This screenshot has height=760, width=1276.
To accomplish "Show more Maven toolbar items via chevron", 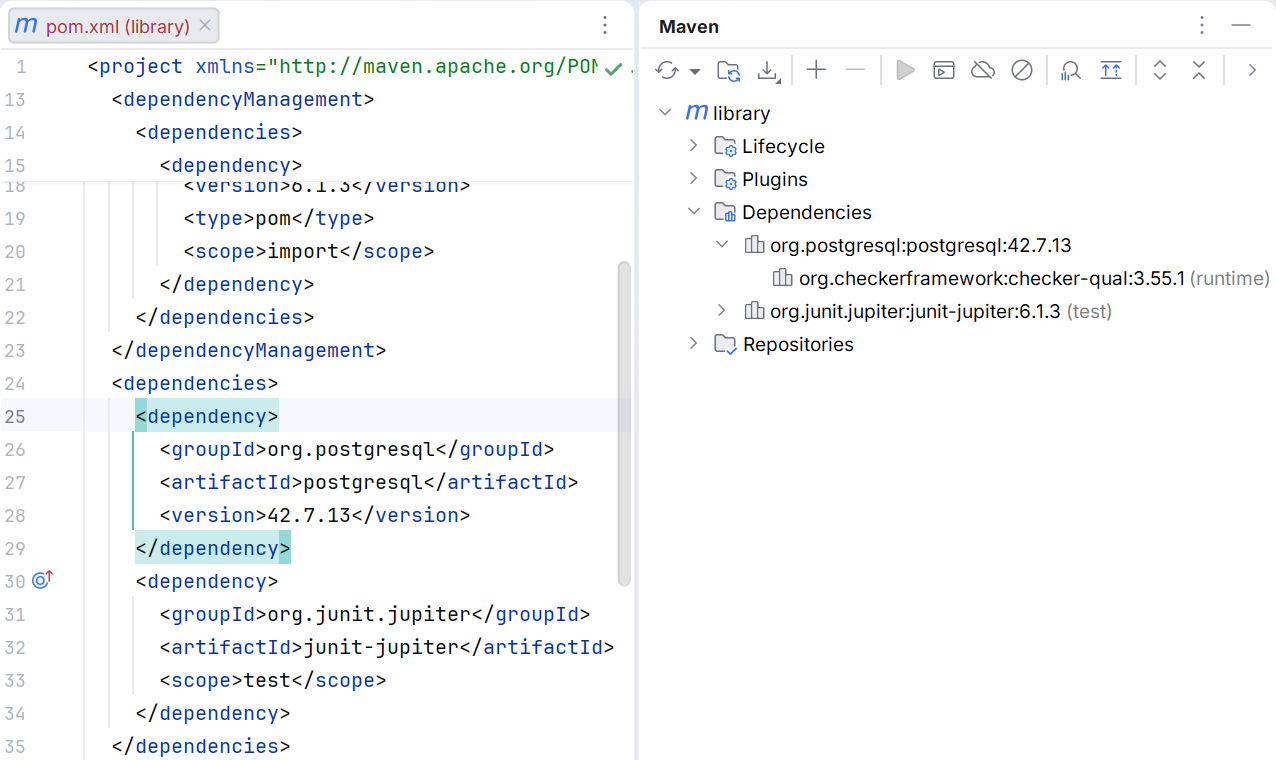I will click(1251, 70).
